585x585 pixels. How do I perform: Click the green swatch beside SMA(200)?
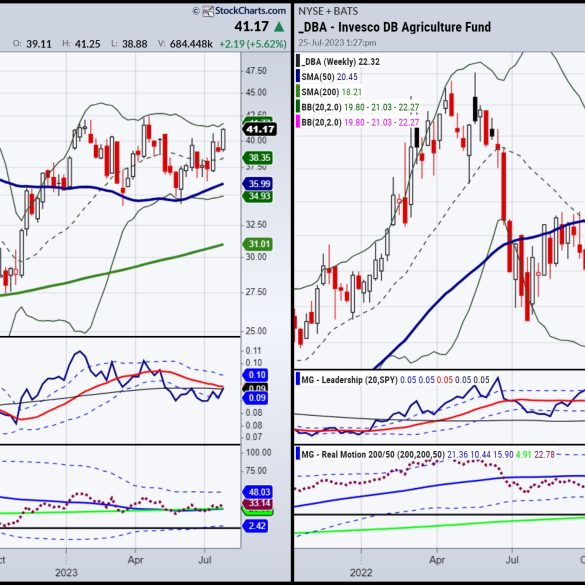tap(298, 92)
